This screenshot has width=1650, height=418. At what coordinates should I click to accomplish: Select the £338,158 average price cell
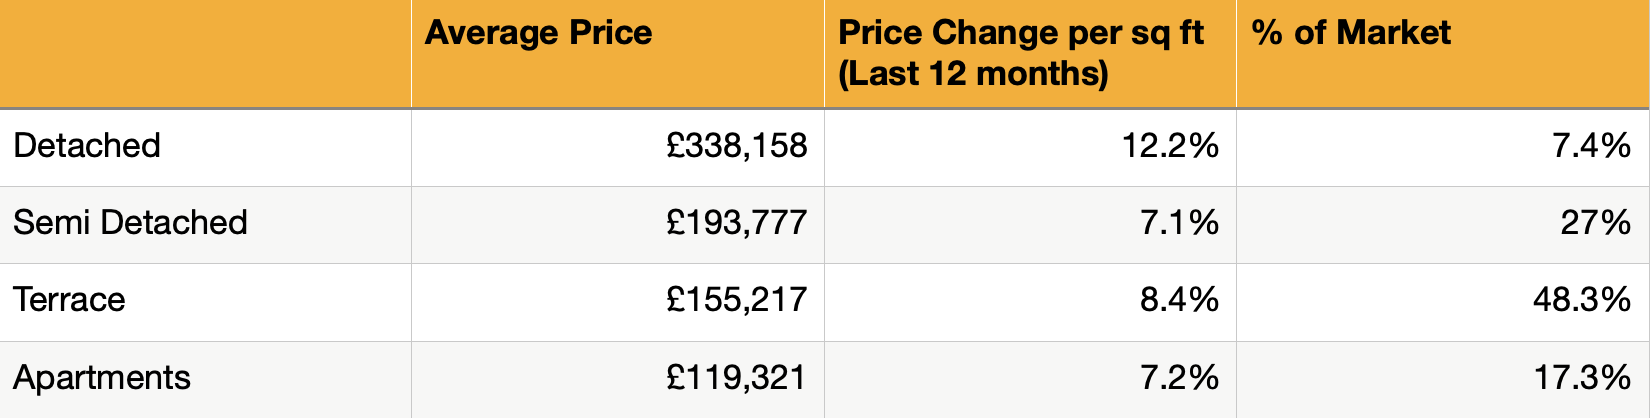point(736,146)
